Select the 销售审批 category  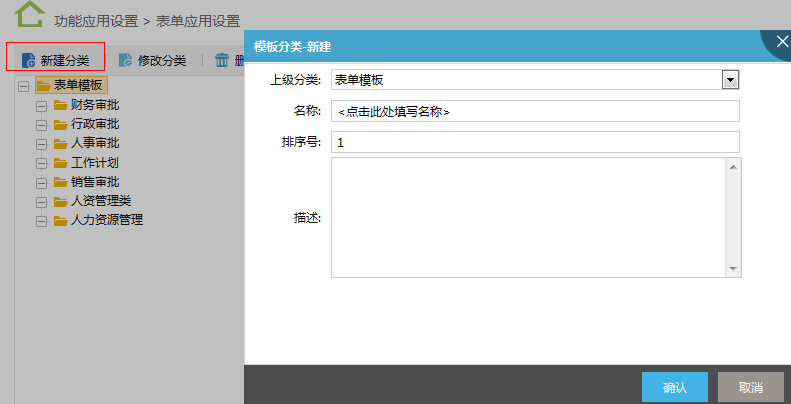[95, 182]
